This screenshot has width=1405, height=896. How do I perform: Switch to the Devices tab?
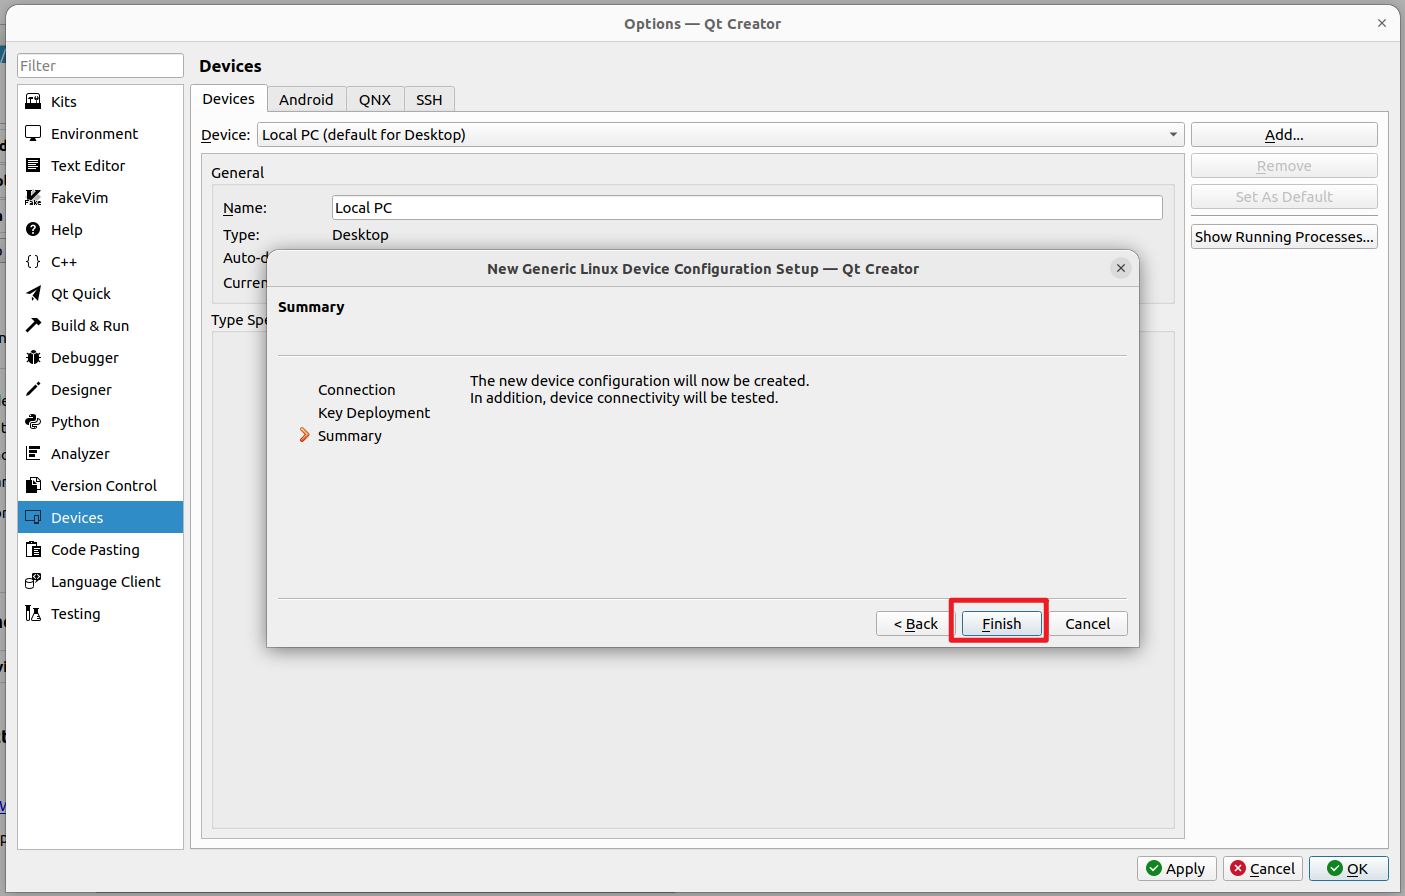pos(228,99)
